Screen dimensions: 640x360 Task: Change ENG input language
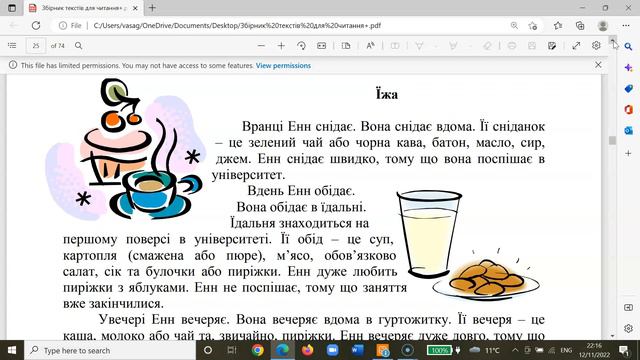tap(566, 350)
